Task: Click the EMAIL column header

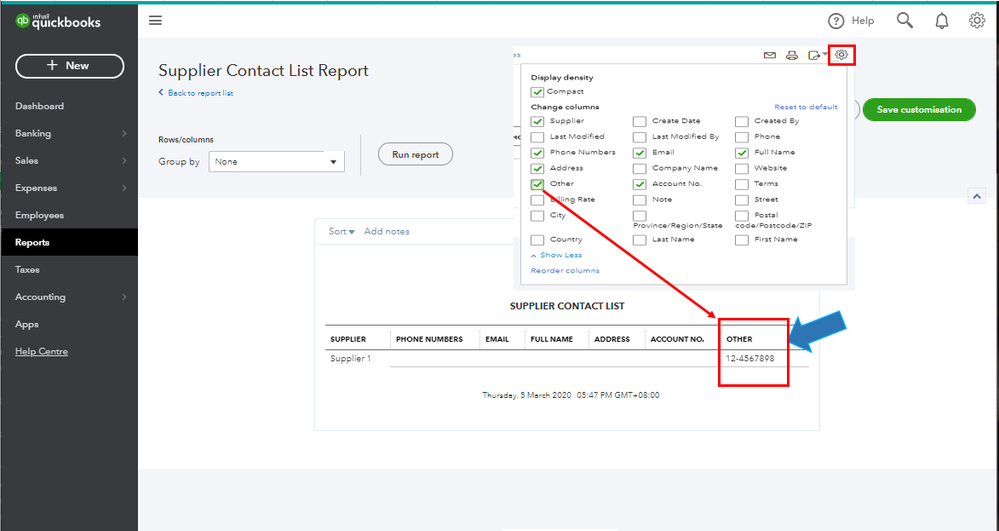Action: 497,339
